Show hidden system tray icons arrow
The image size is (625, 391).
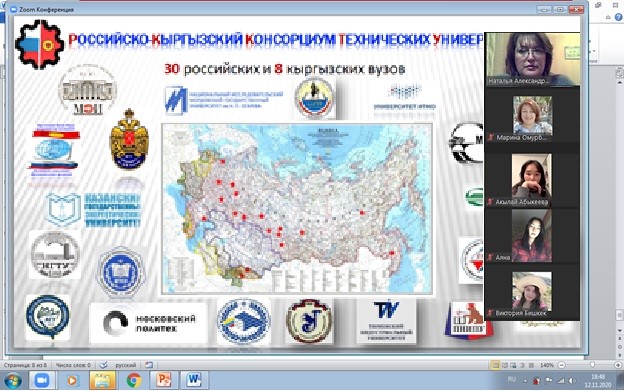(x=525, y=381)
